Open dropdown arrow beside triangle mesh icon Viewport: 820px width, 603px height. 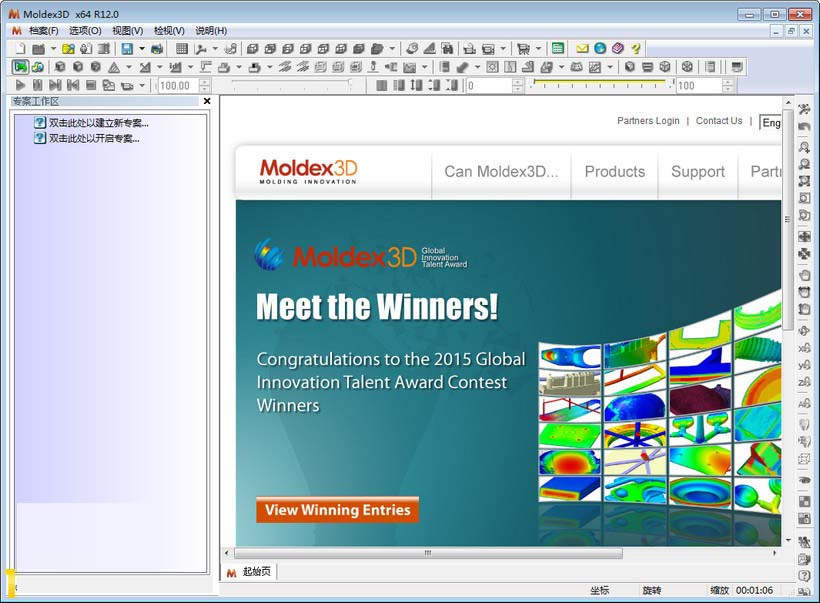click(129, 67)
